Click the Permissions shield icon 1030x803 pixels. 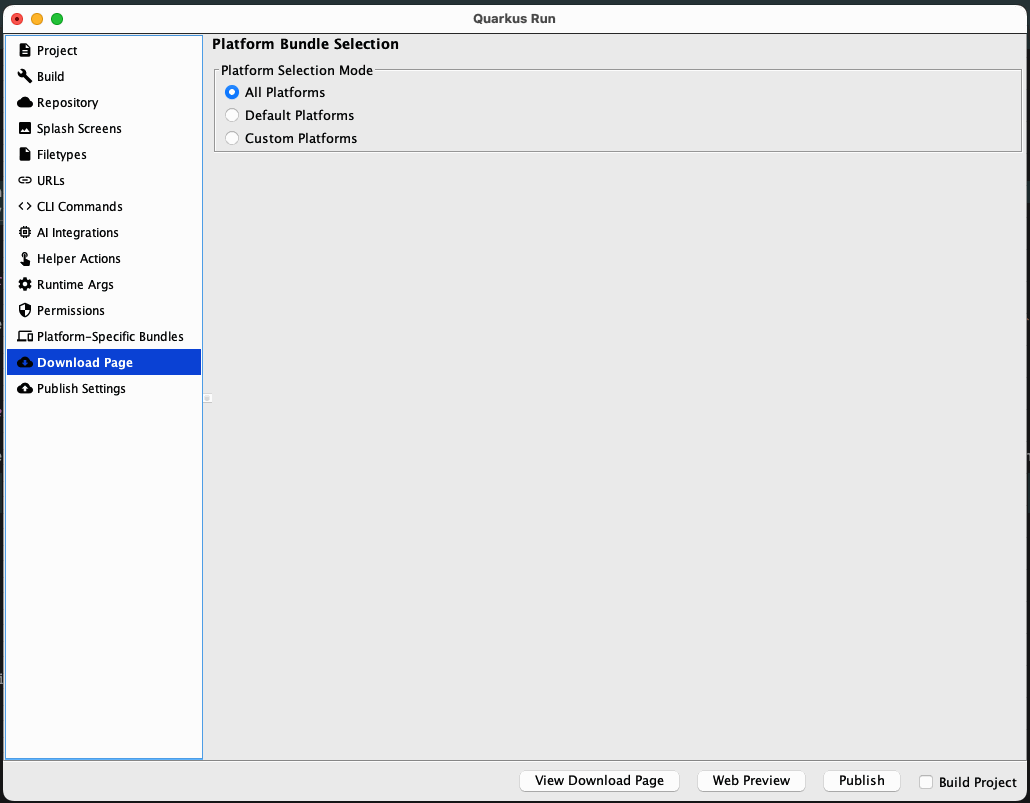point(25,310)
